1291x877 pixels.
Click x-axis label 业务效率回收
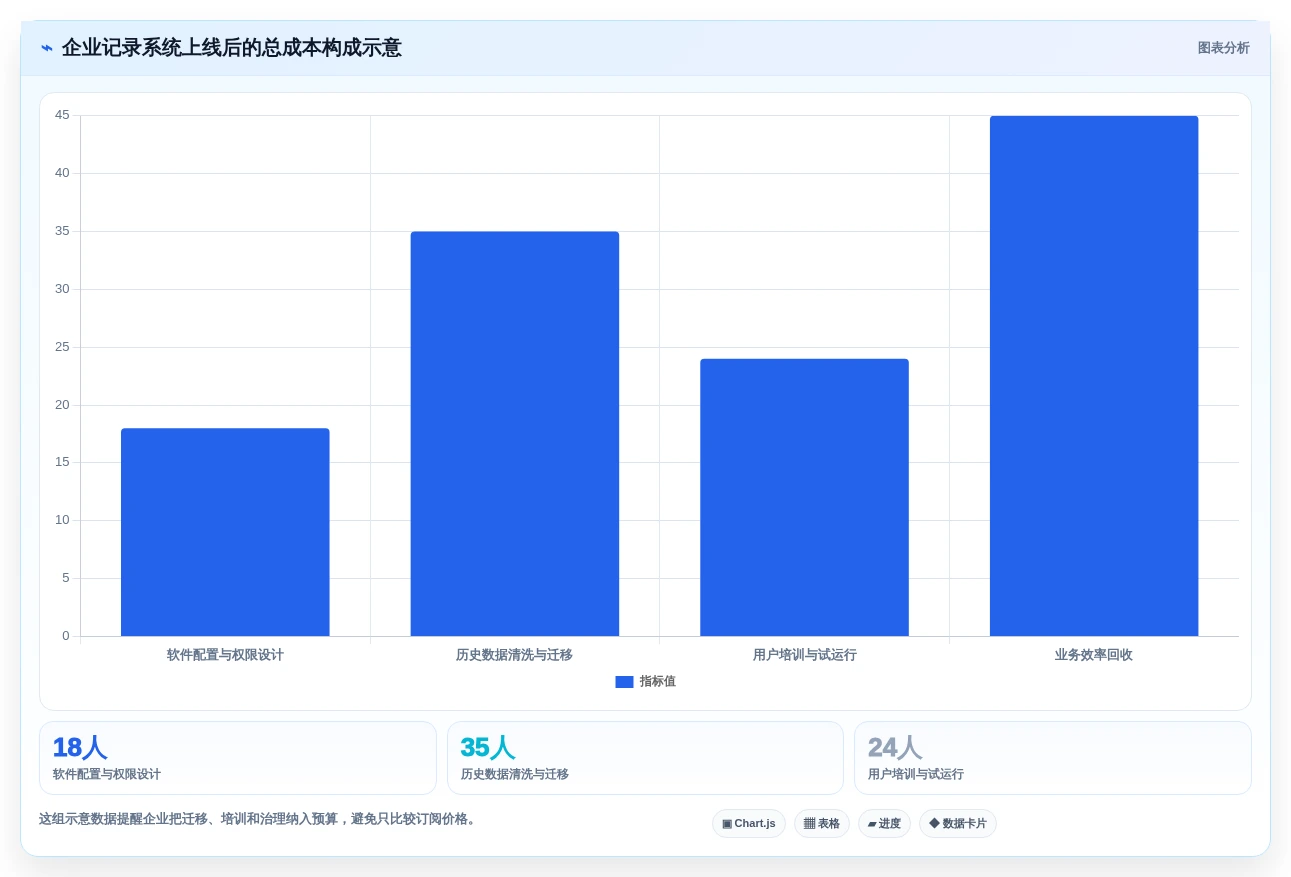1094,655
